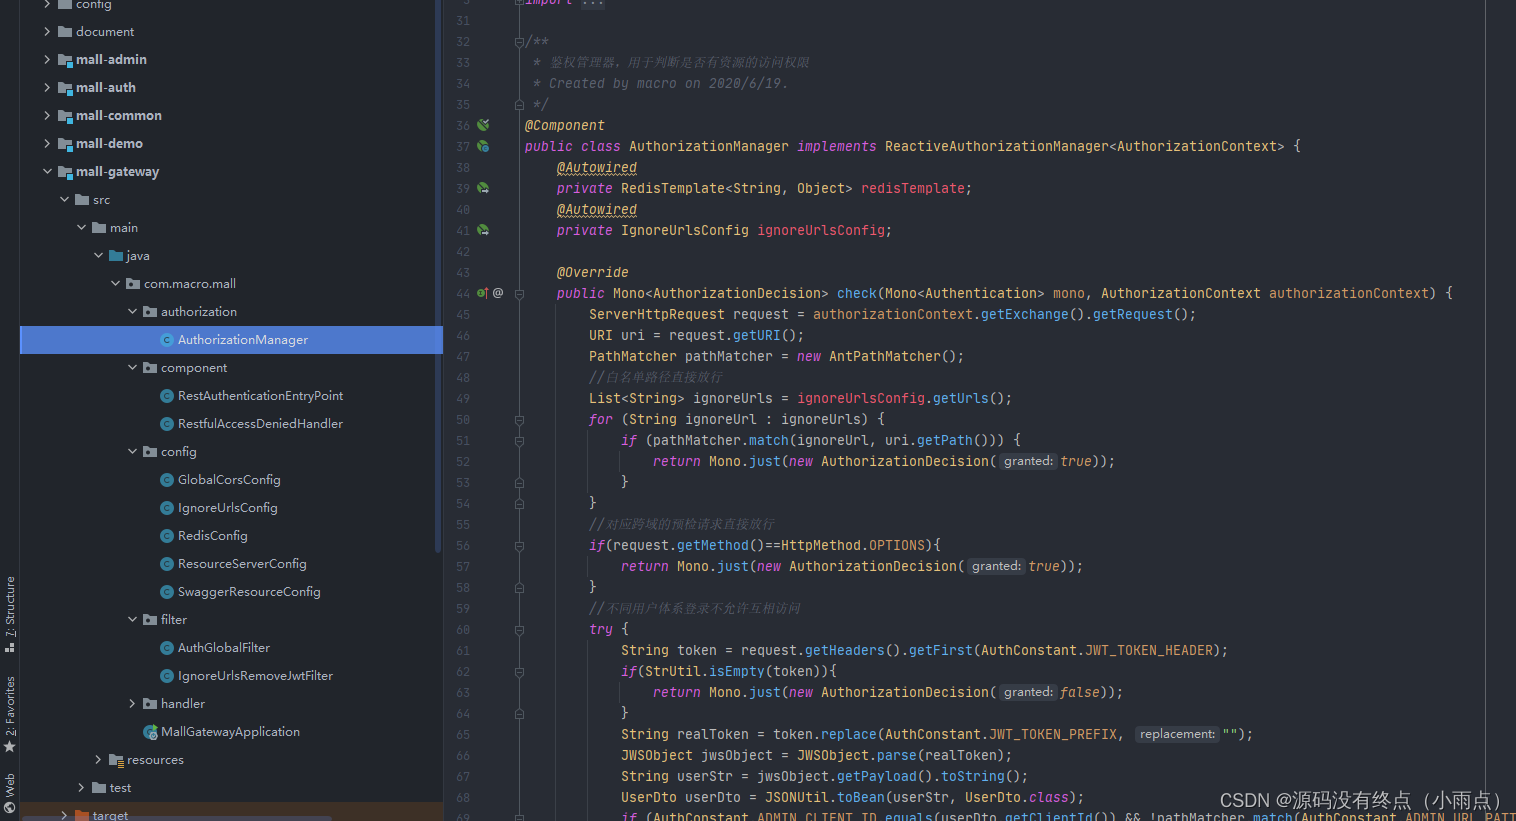
Task: Click the project panel vertical scrollbar
Action: pyautogui.click(x=438, y=275)
